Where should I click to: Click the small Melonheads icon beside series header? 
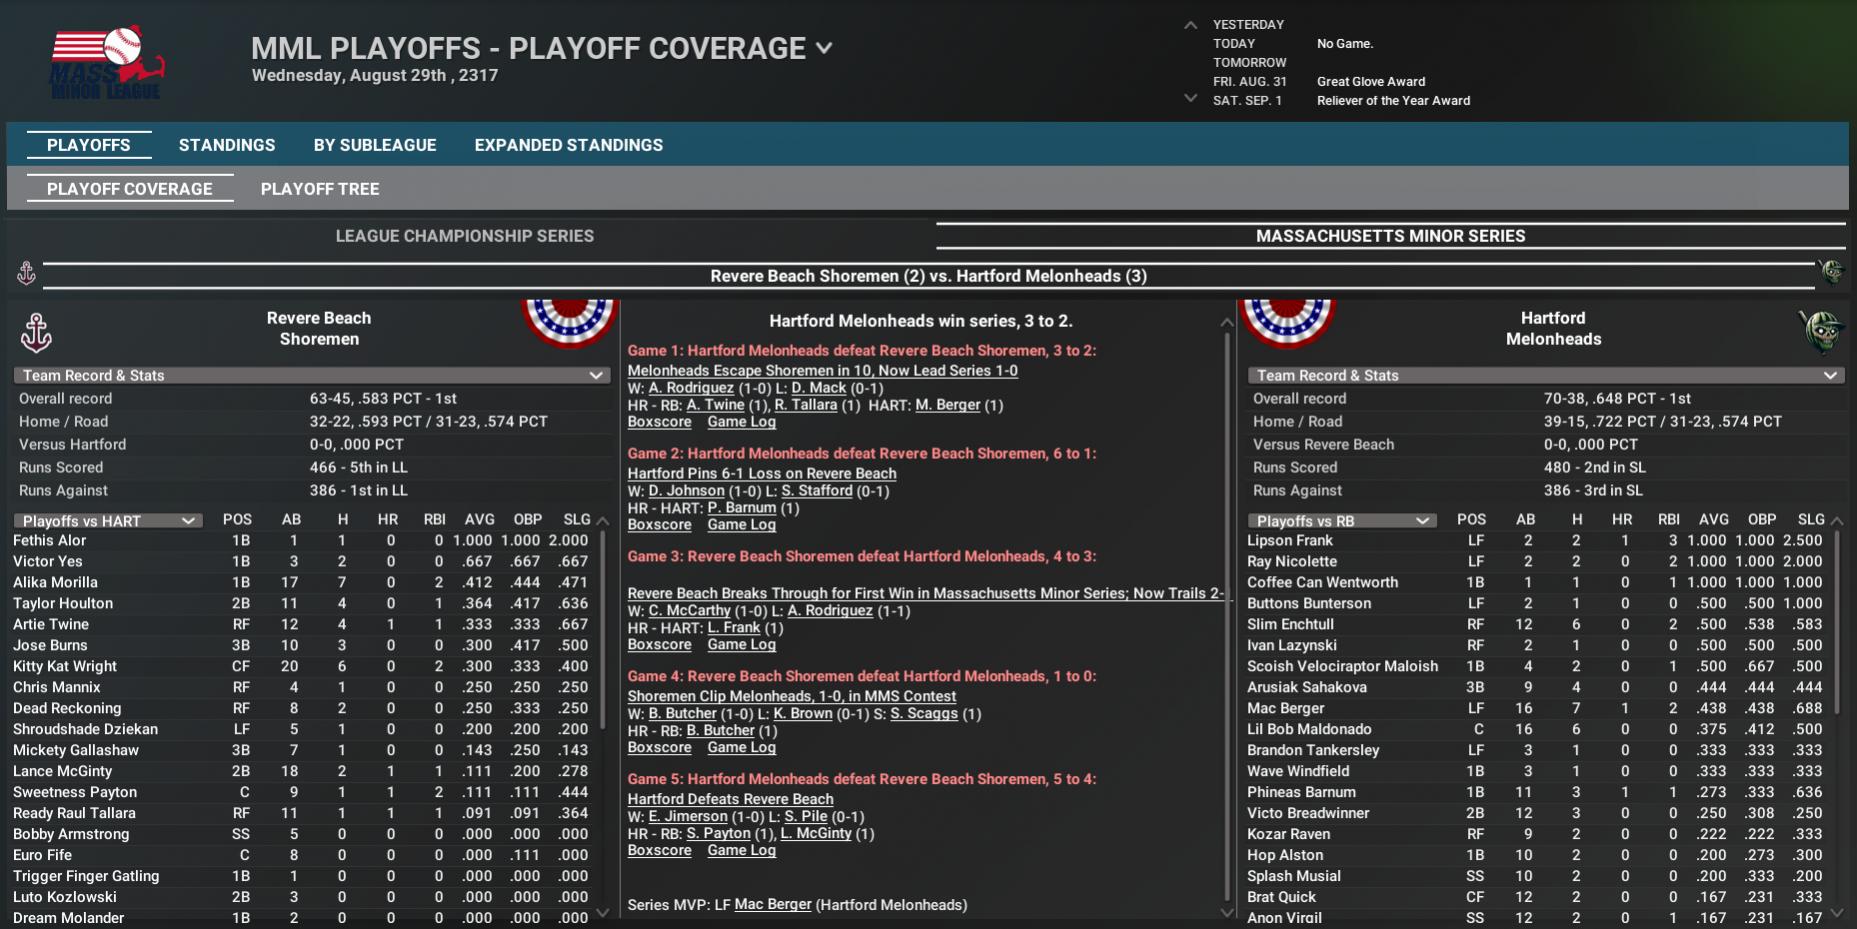pos(1831,272)
